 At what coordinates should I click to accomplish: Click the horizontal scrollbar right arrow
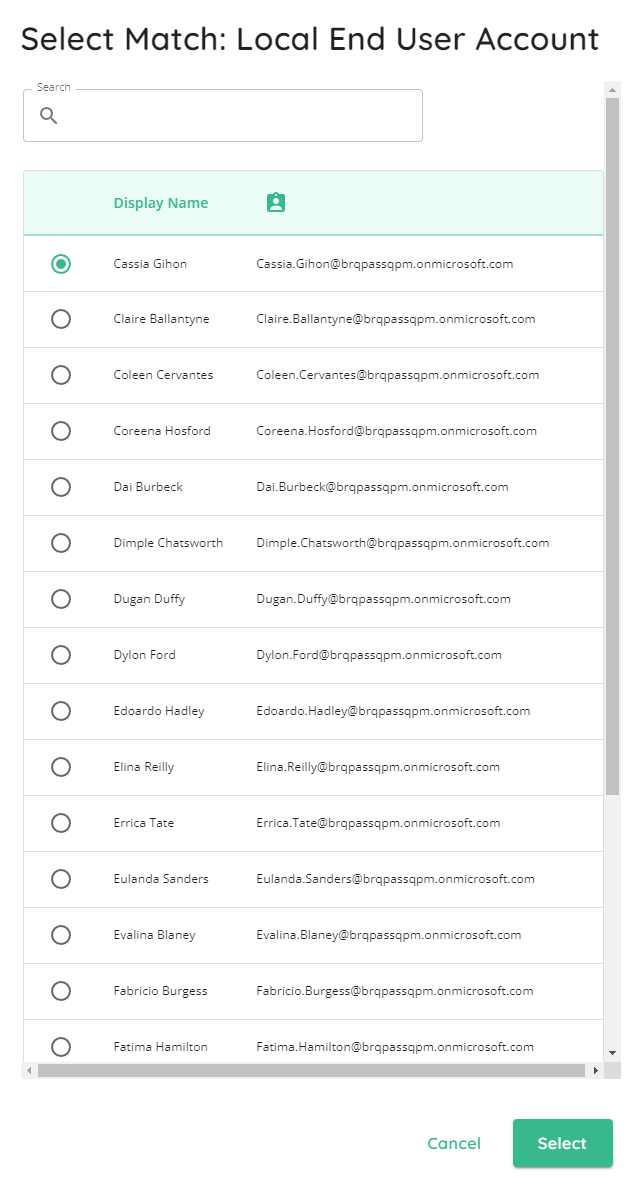[596, 1070]
